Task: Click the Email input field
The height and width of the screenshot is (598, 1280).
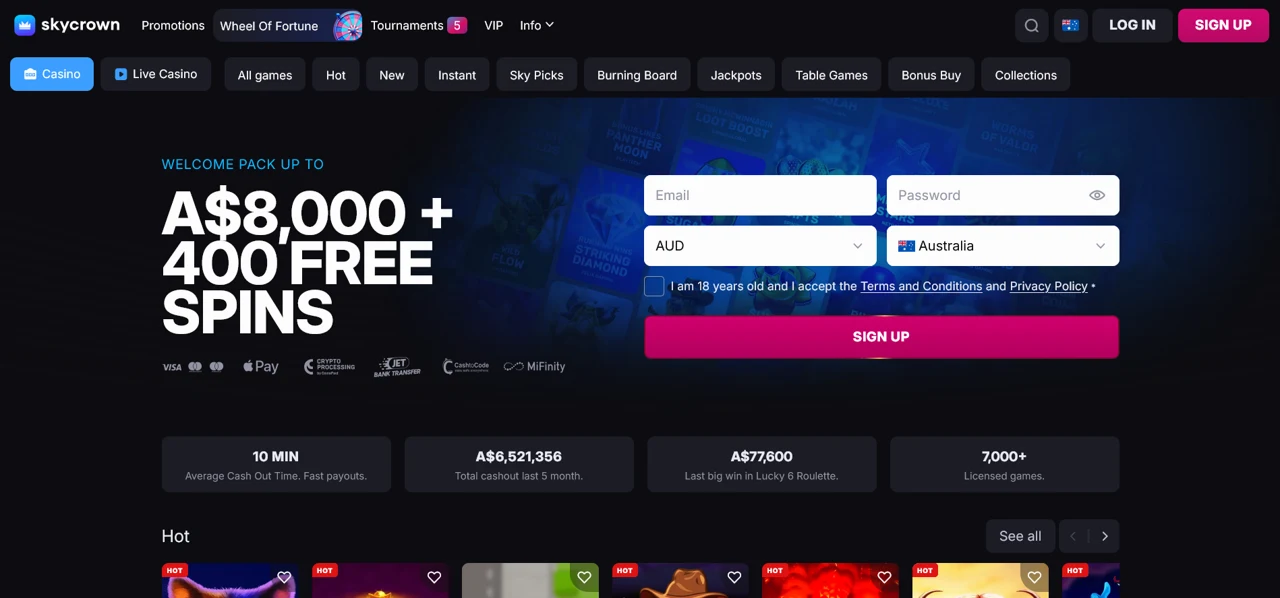Action: [x=760, y=195]
